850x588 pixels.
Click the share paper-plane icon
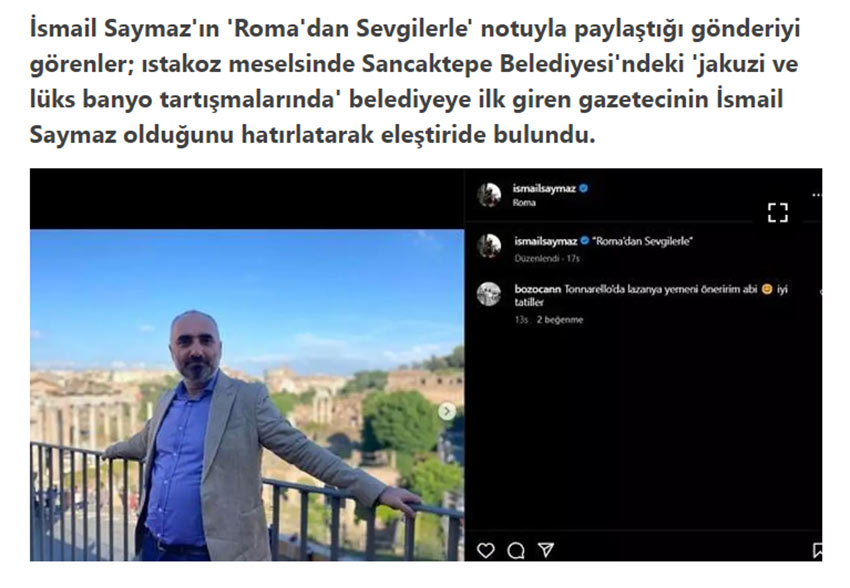coord(546,550)
